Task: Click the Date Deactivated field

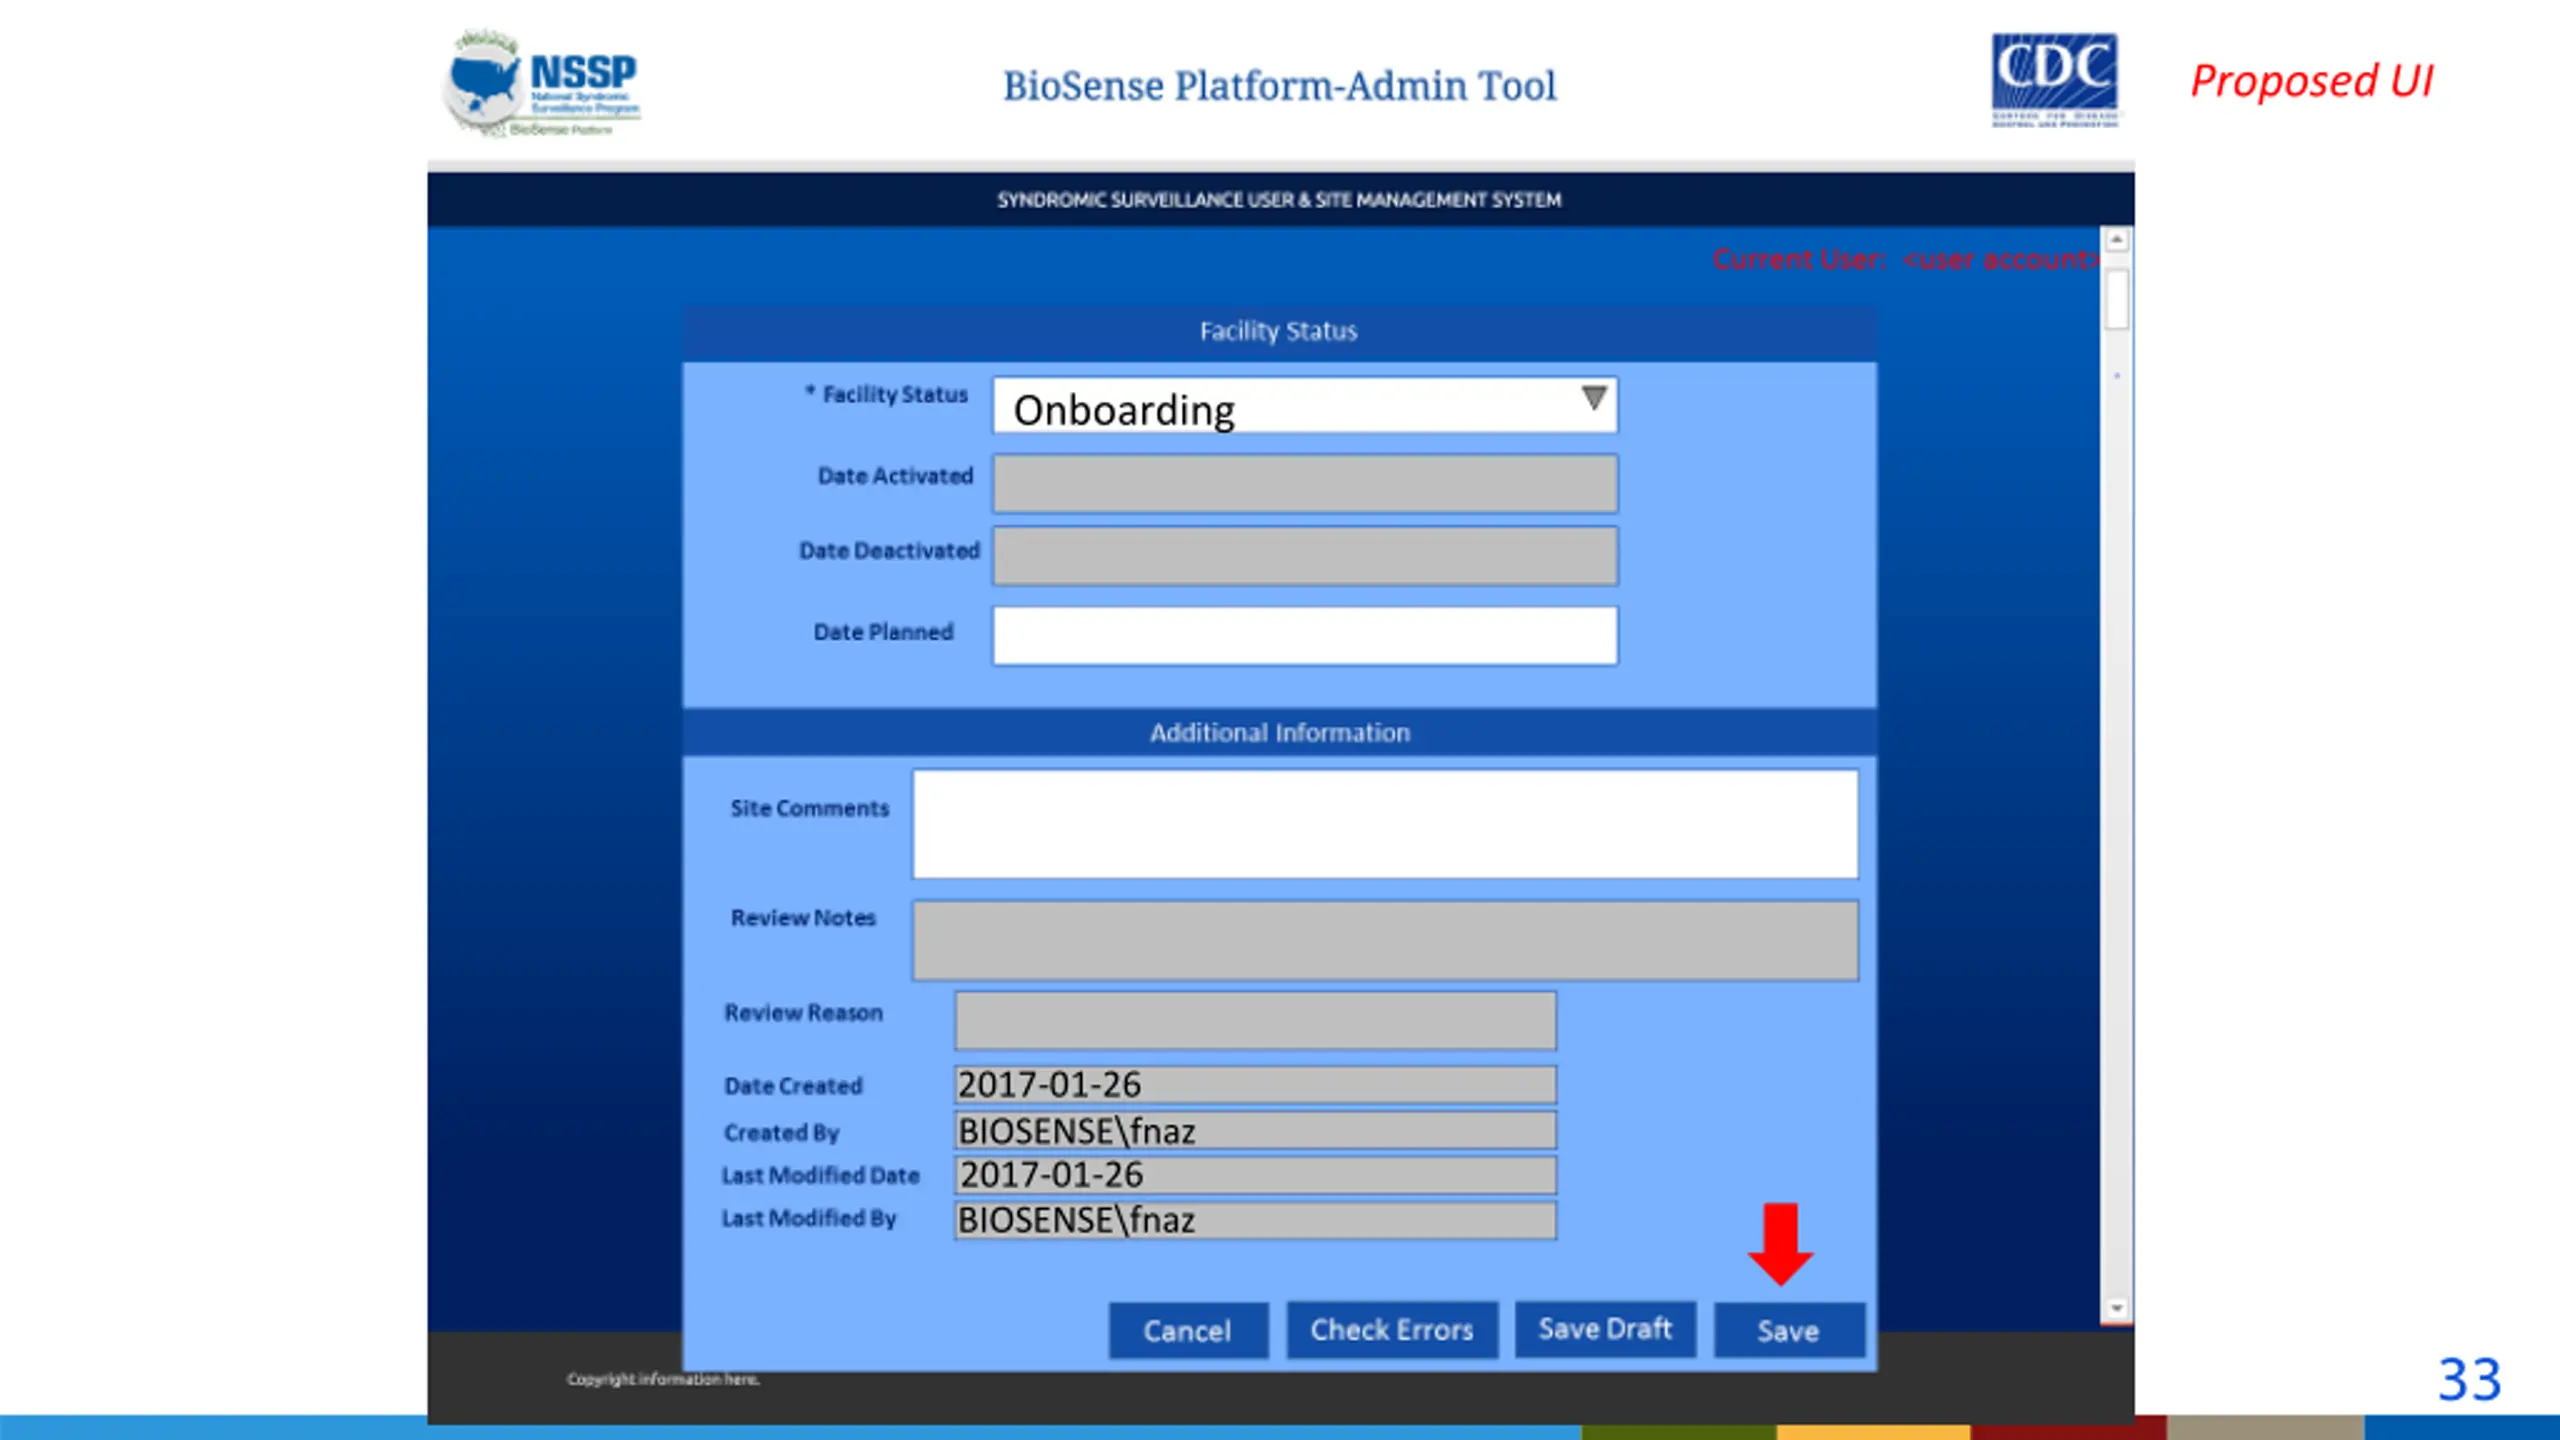Action: [1304, 556]
